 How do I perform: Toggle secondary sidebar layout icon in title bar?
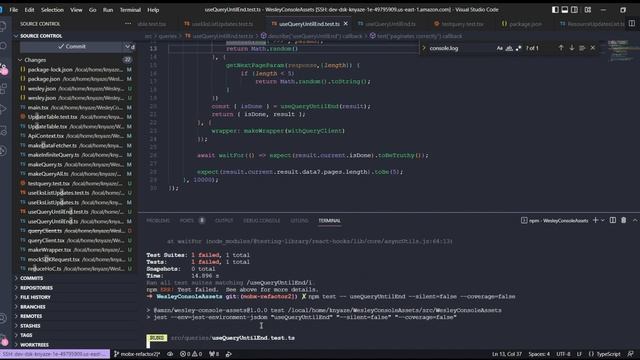point(574,10)
